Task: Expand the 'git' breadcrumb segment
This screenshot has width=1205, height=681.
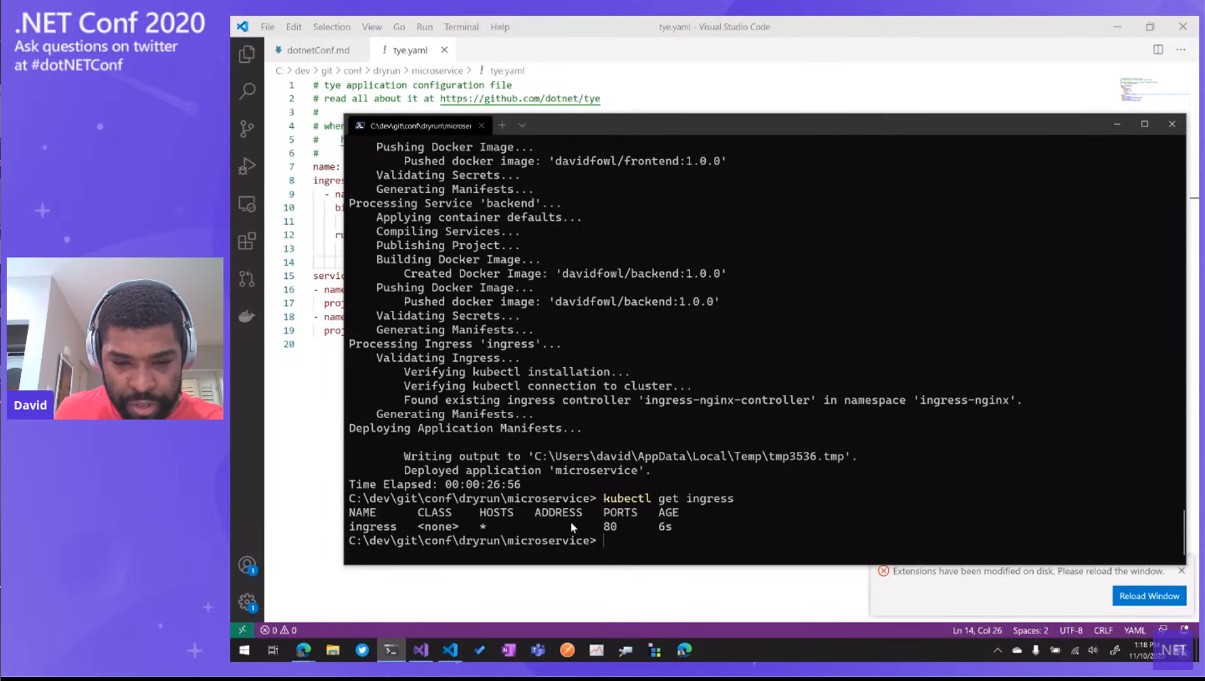Action: [327, 71]
